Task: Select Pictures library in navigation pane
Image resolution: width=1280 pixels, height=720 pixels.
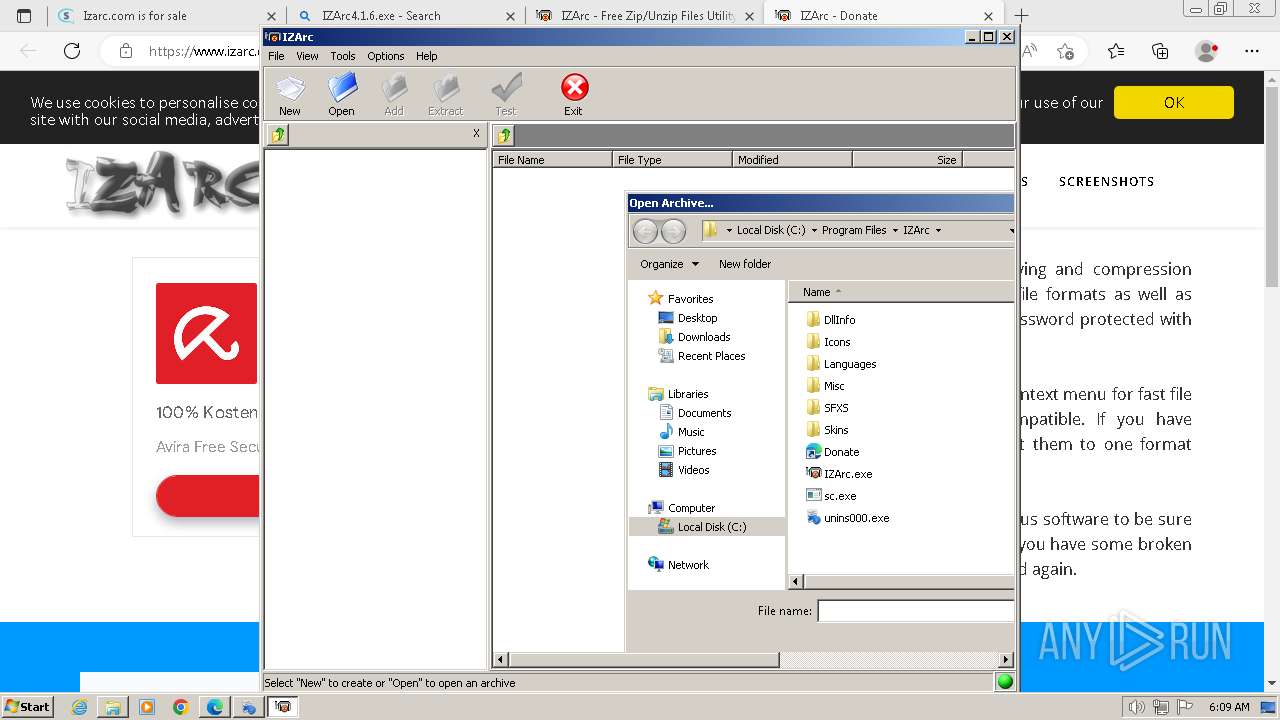Action: click(688, 451)
